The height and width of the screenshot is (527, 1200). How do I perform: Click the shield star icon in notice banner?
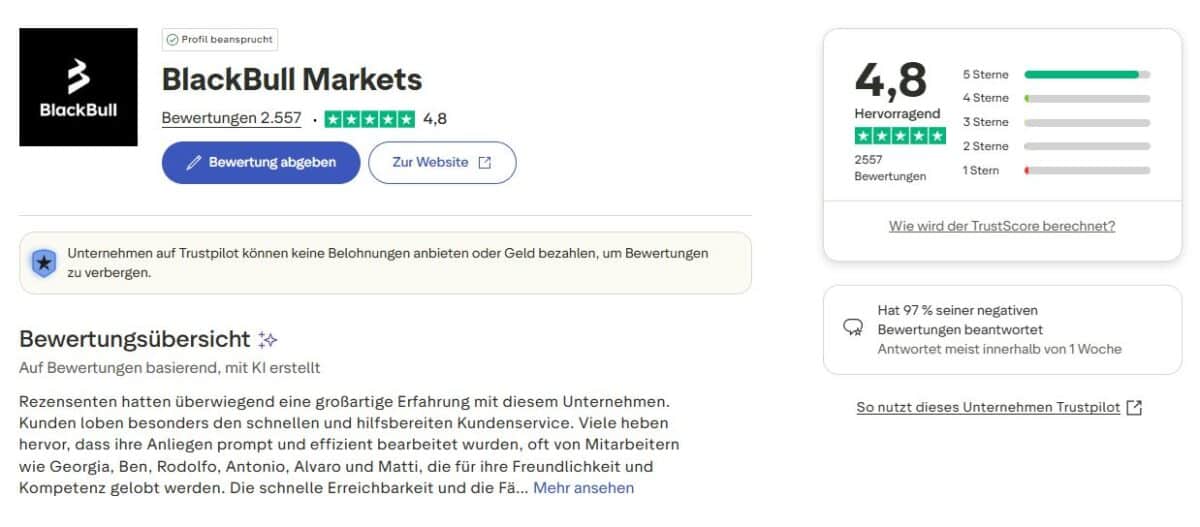[44, 263]
